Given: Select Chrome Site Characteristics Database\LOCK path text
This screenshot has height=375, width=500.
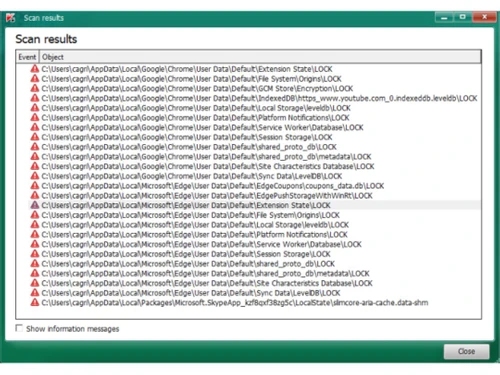Looking at the screenshot, I should pyautogui.click(x=208, y=166).
